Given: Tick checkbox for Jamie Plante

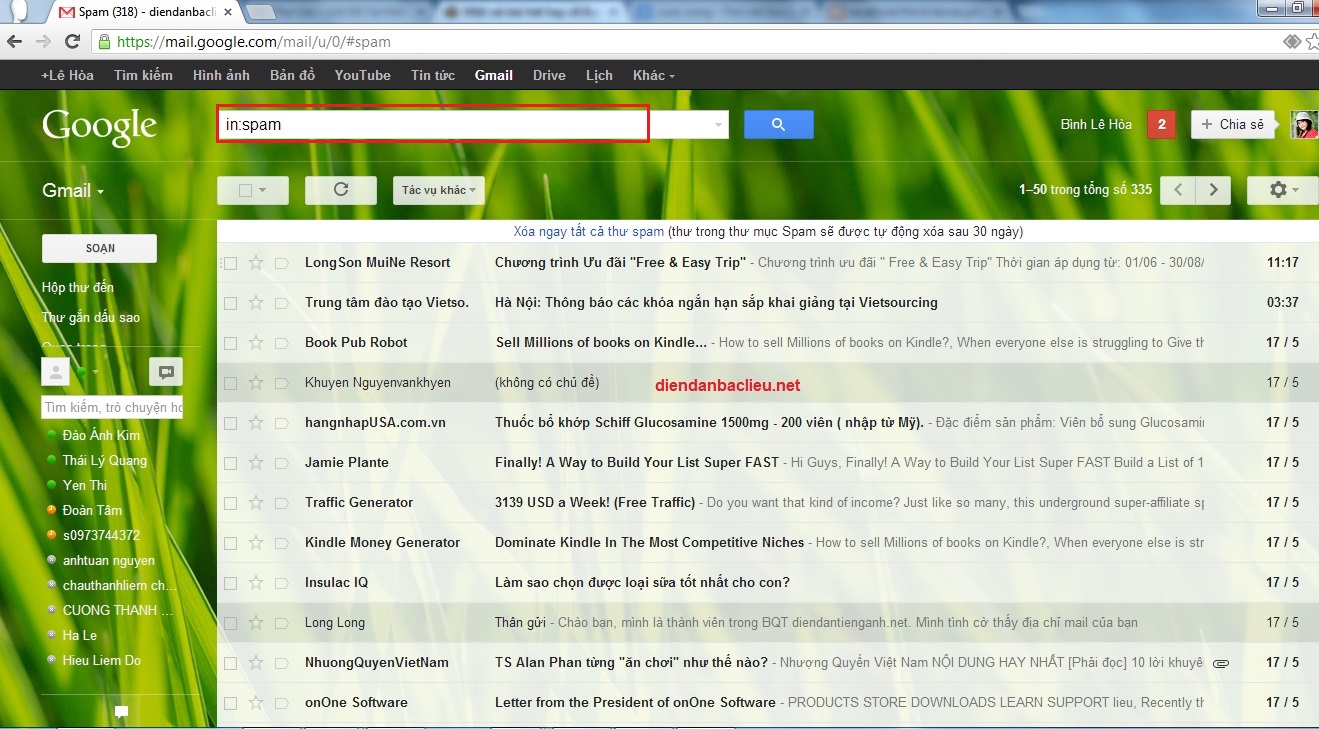Looking at the screenshot, I should 230,463.
